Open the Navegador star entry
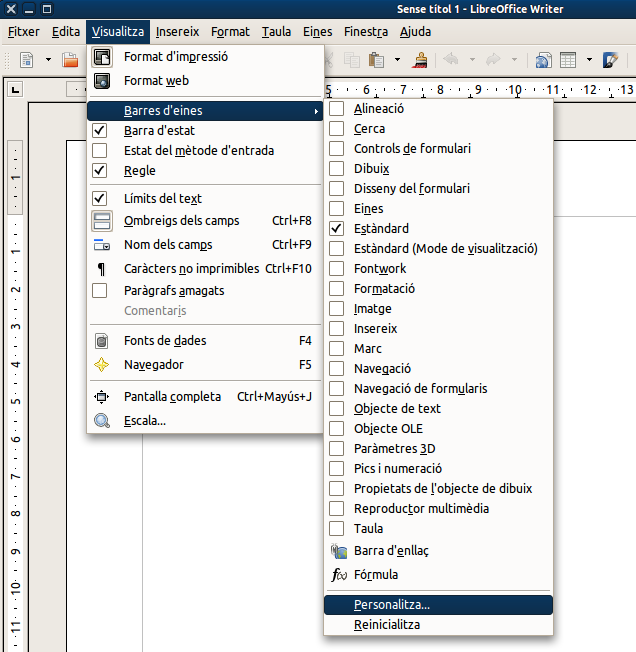 [205, 365]
